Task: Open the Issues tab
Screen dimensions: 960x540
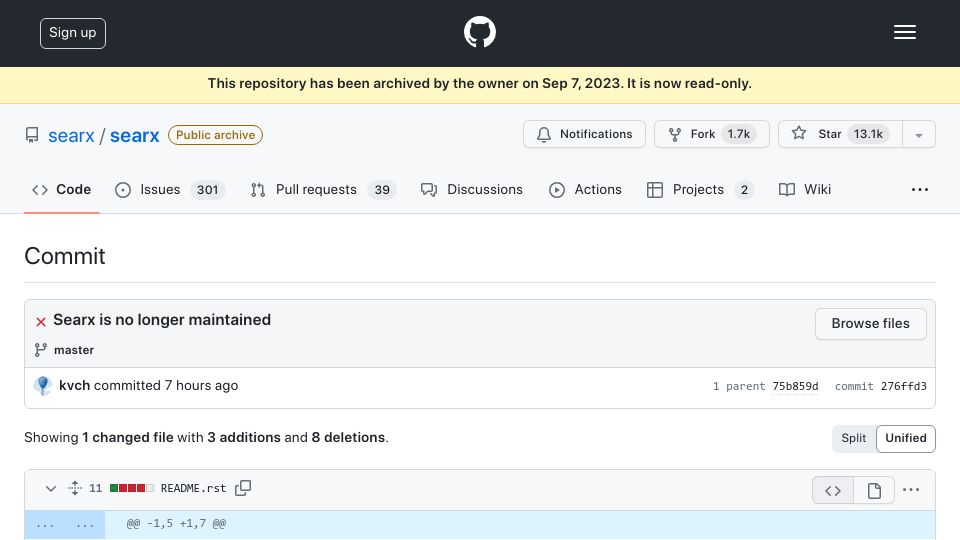Action: tap(170, 190)
